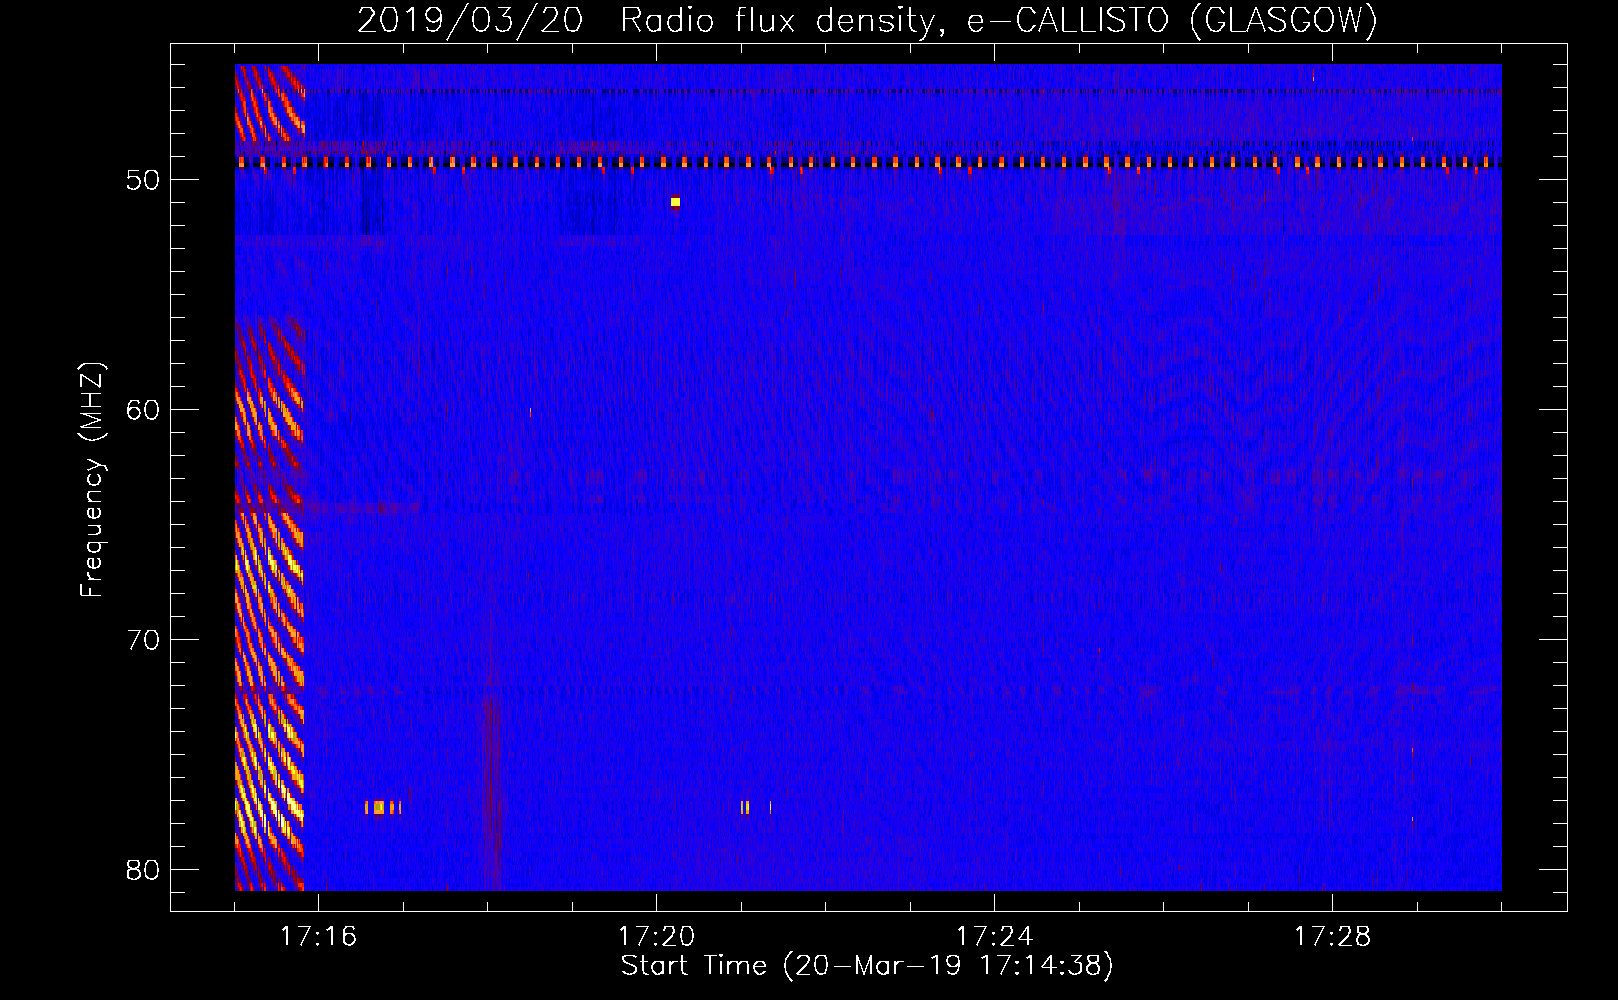Click the 70 frequency tick label
Image resolution: width=1618 pixels, height=1000 pixels.
click(144, 640)
